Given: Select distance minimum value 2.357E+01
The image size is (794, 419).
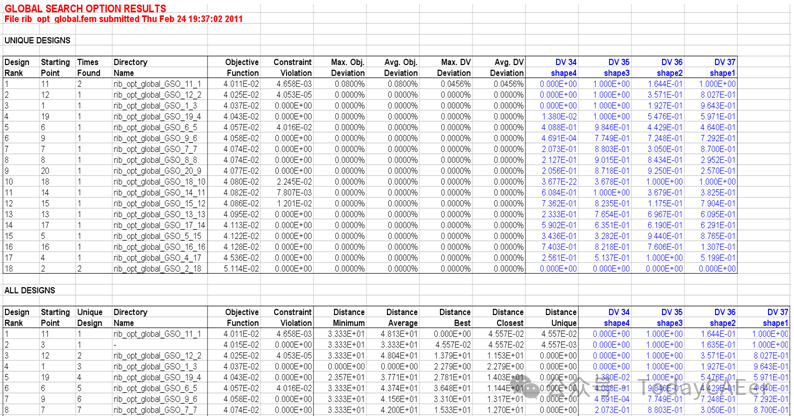Looking at the screenshot, I should [347, 377].
